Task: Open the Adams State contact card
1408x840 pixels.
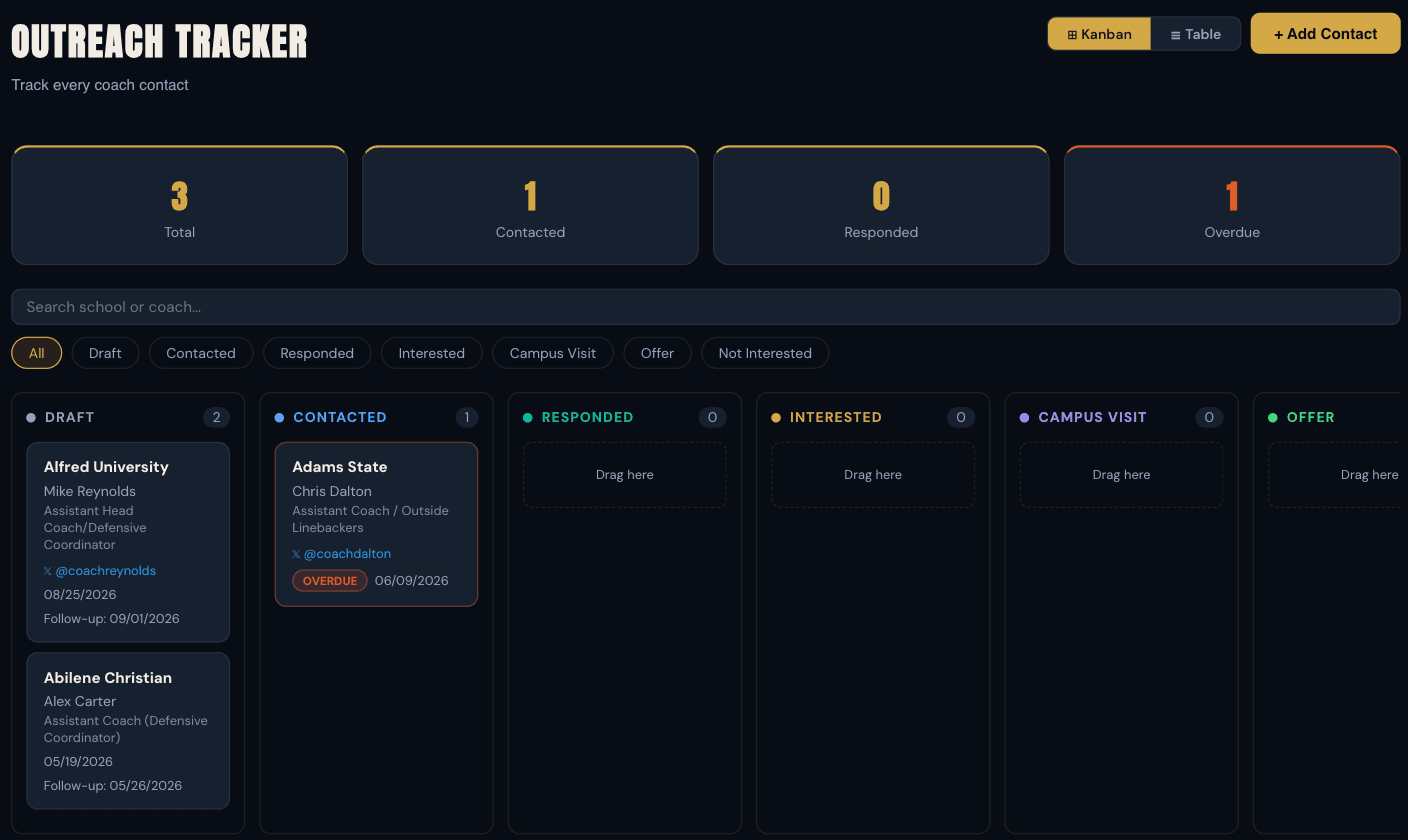Action: [x=376, y=524]
